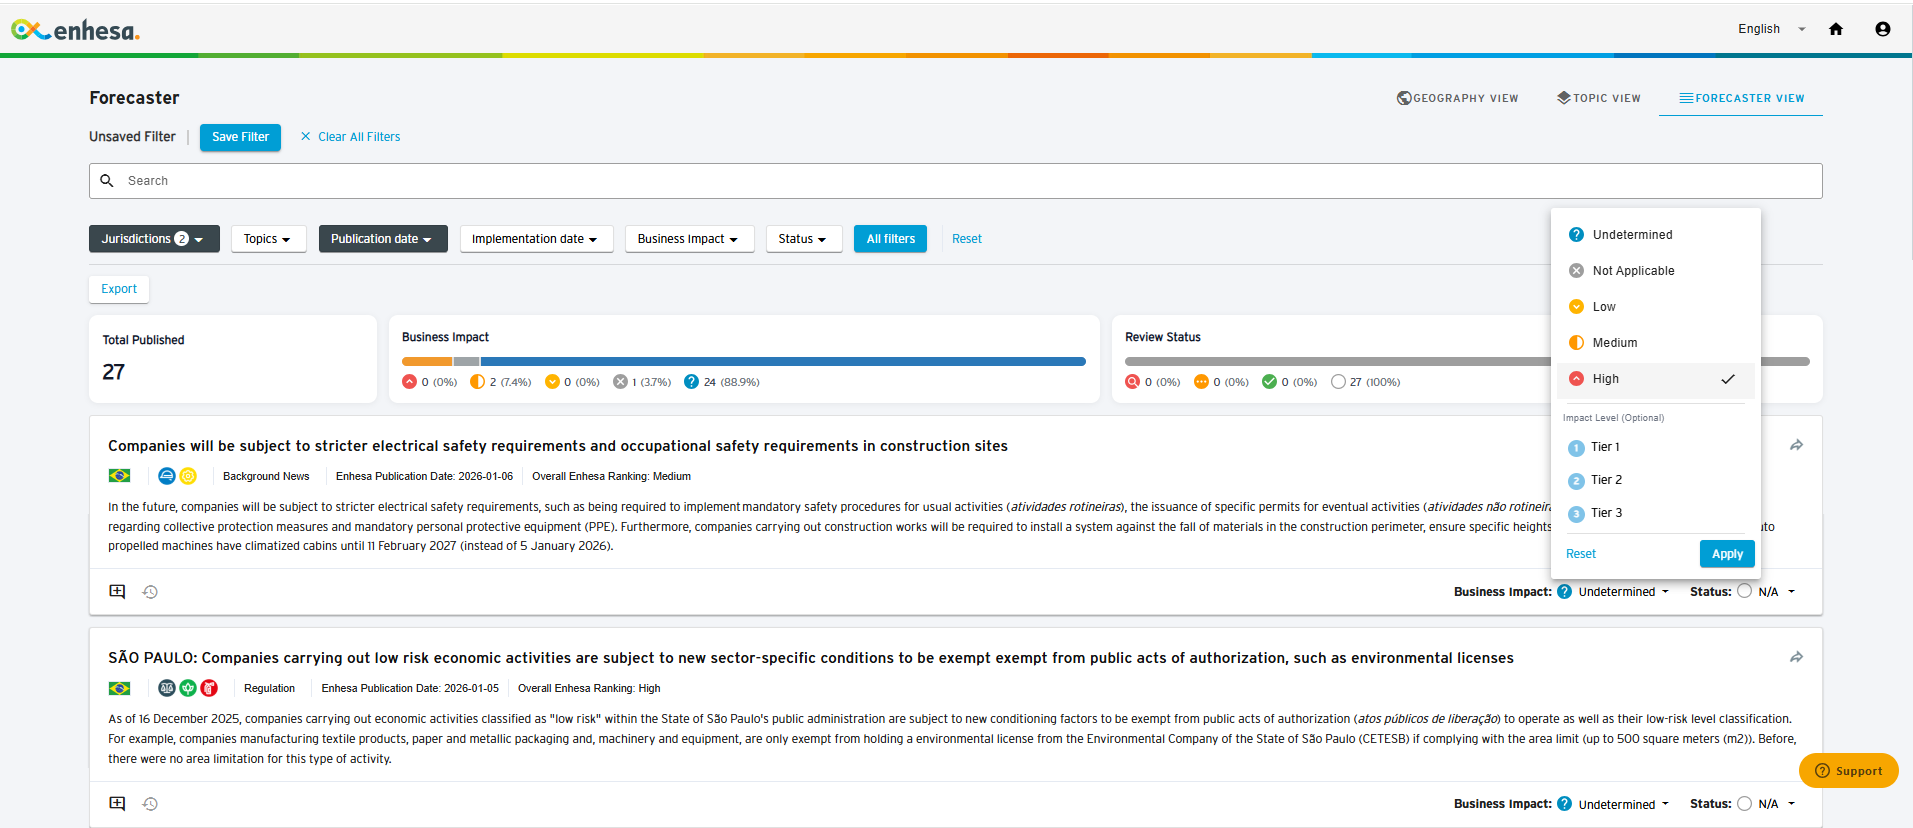1913x828 pixels.
Task: Click red high-impact icon in Business Impact summary
Action: coord(409,382)
